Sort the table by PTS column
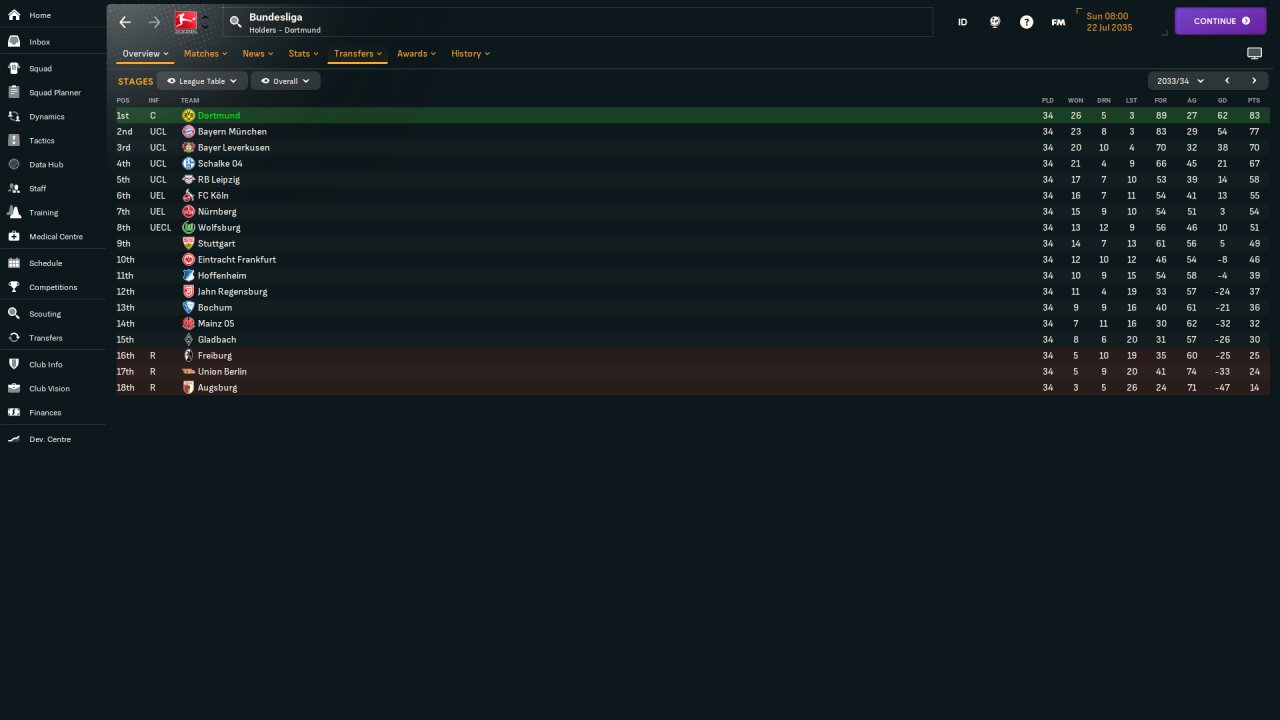This screenshot has width=1280, height=720. click(x=1254, y=100)
